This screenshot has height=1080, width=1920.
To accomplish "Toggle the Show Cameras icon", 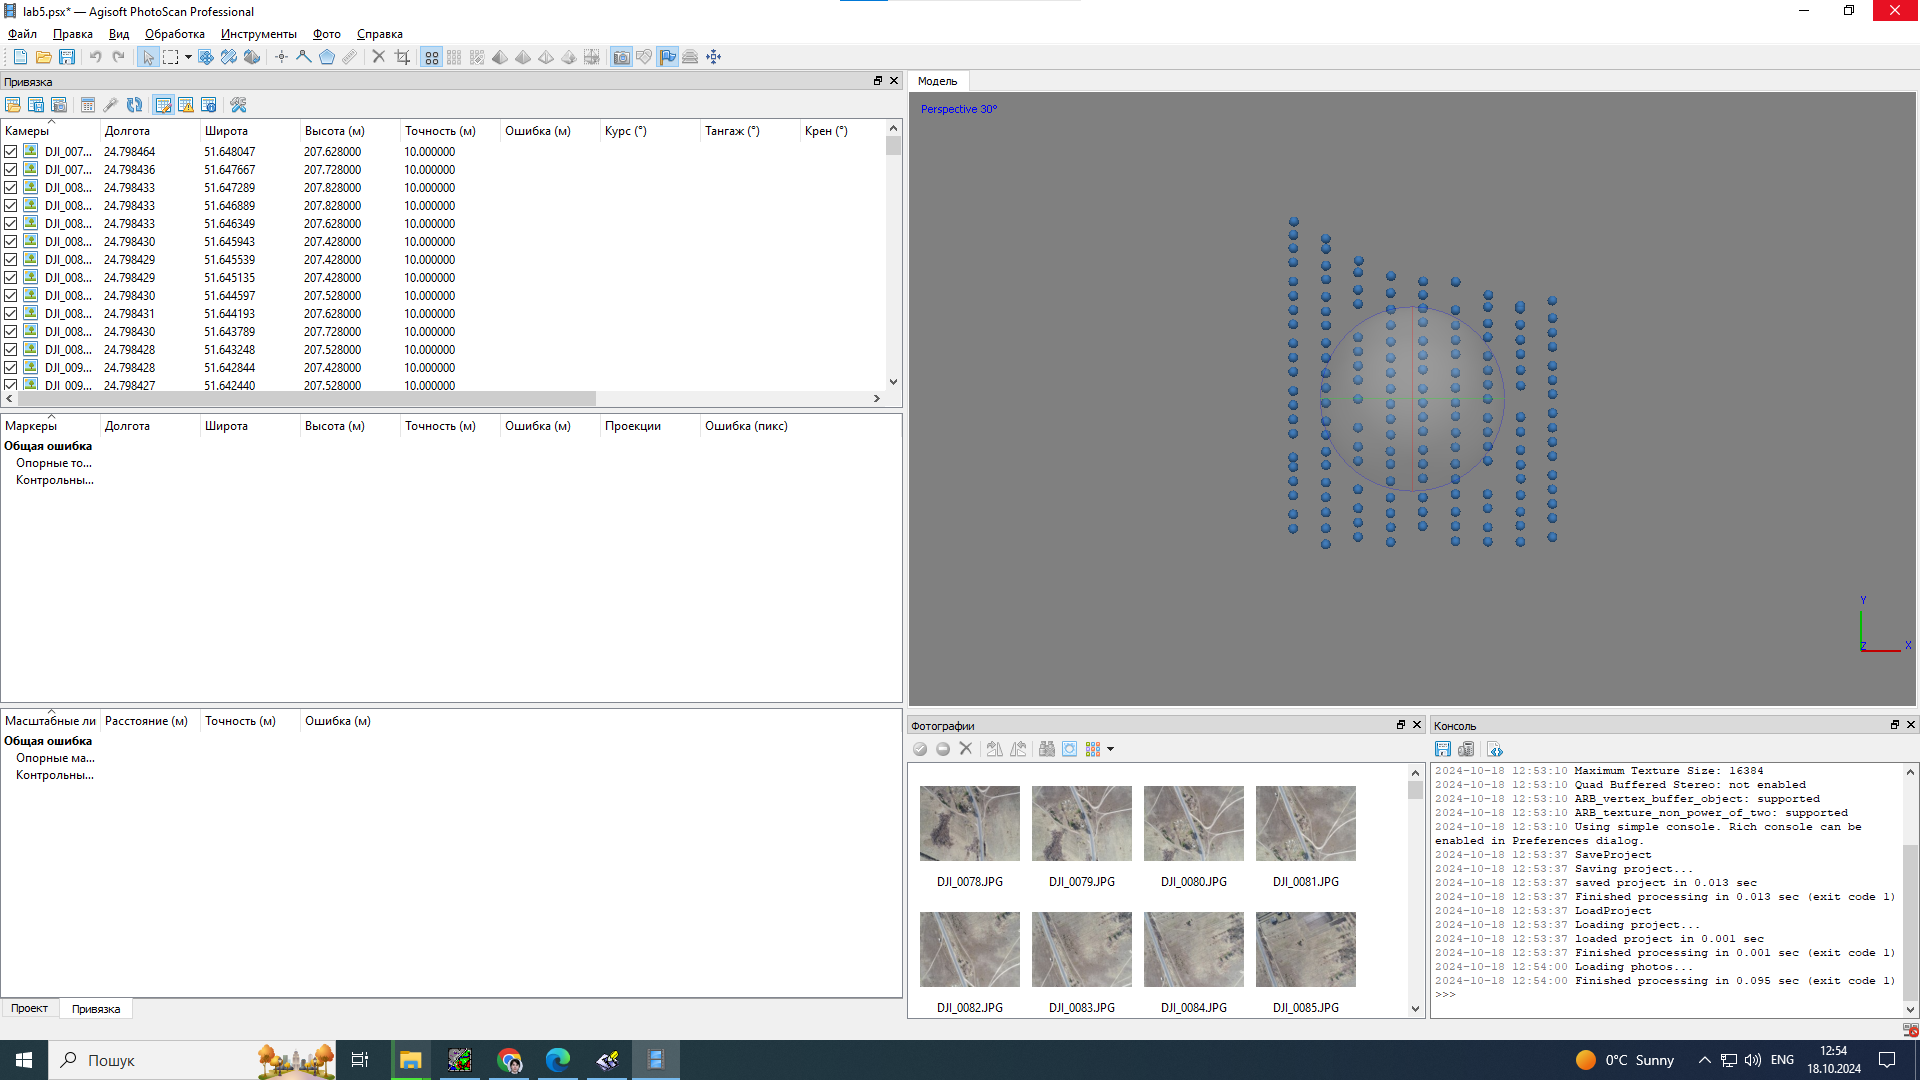I will [x=621, y=57].
